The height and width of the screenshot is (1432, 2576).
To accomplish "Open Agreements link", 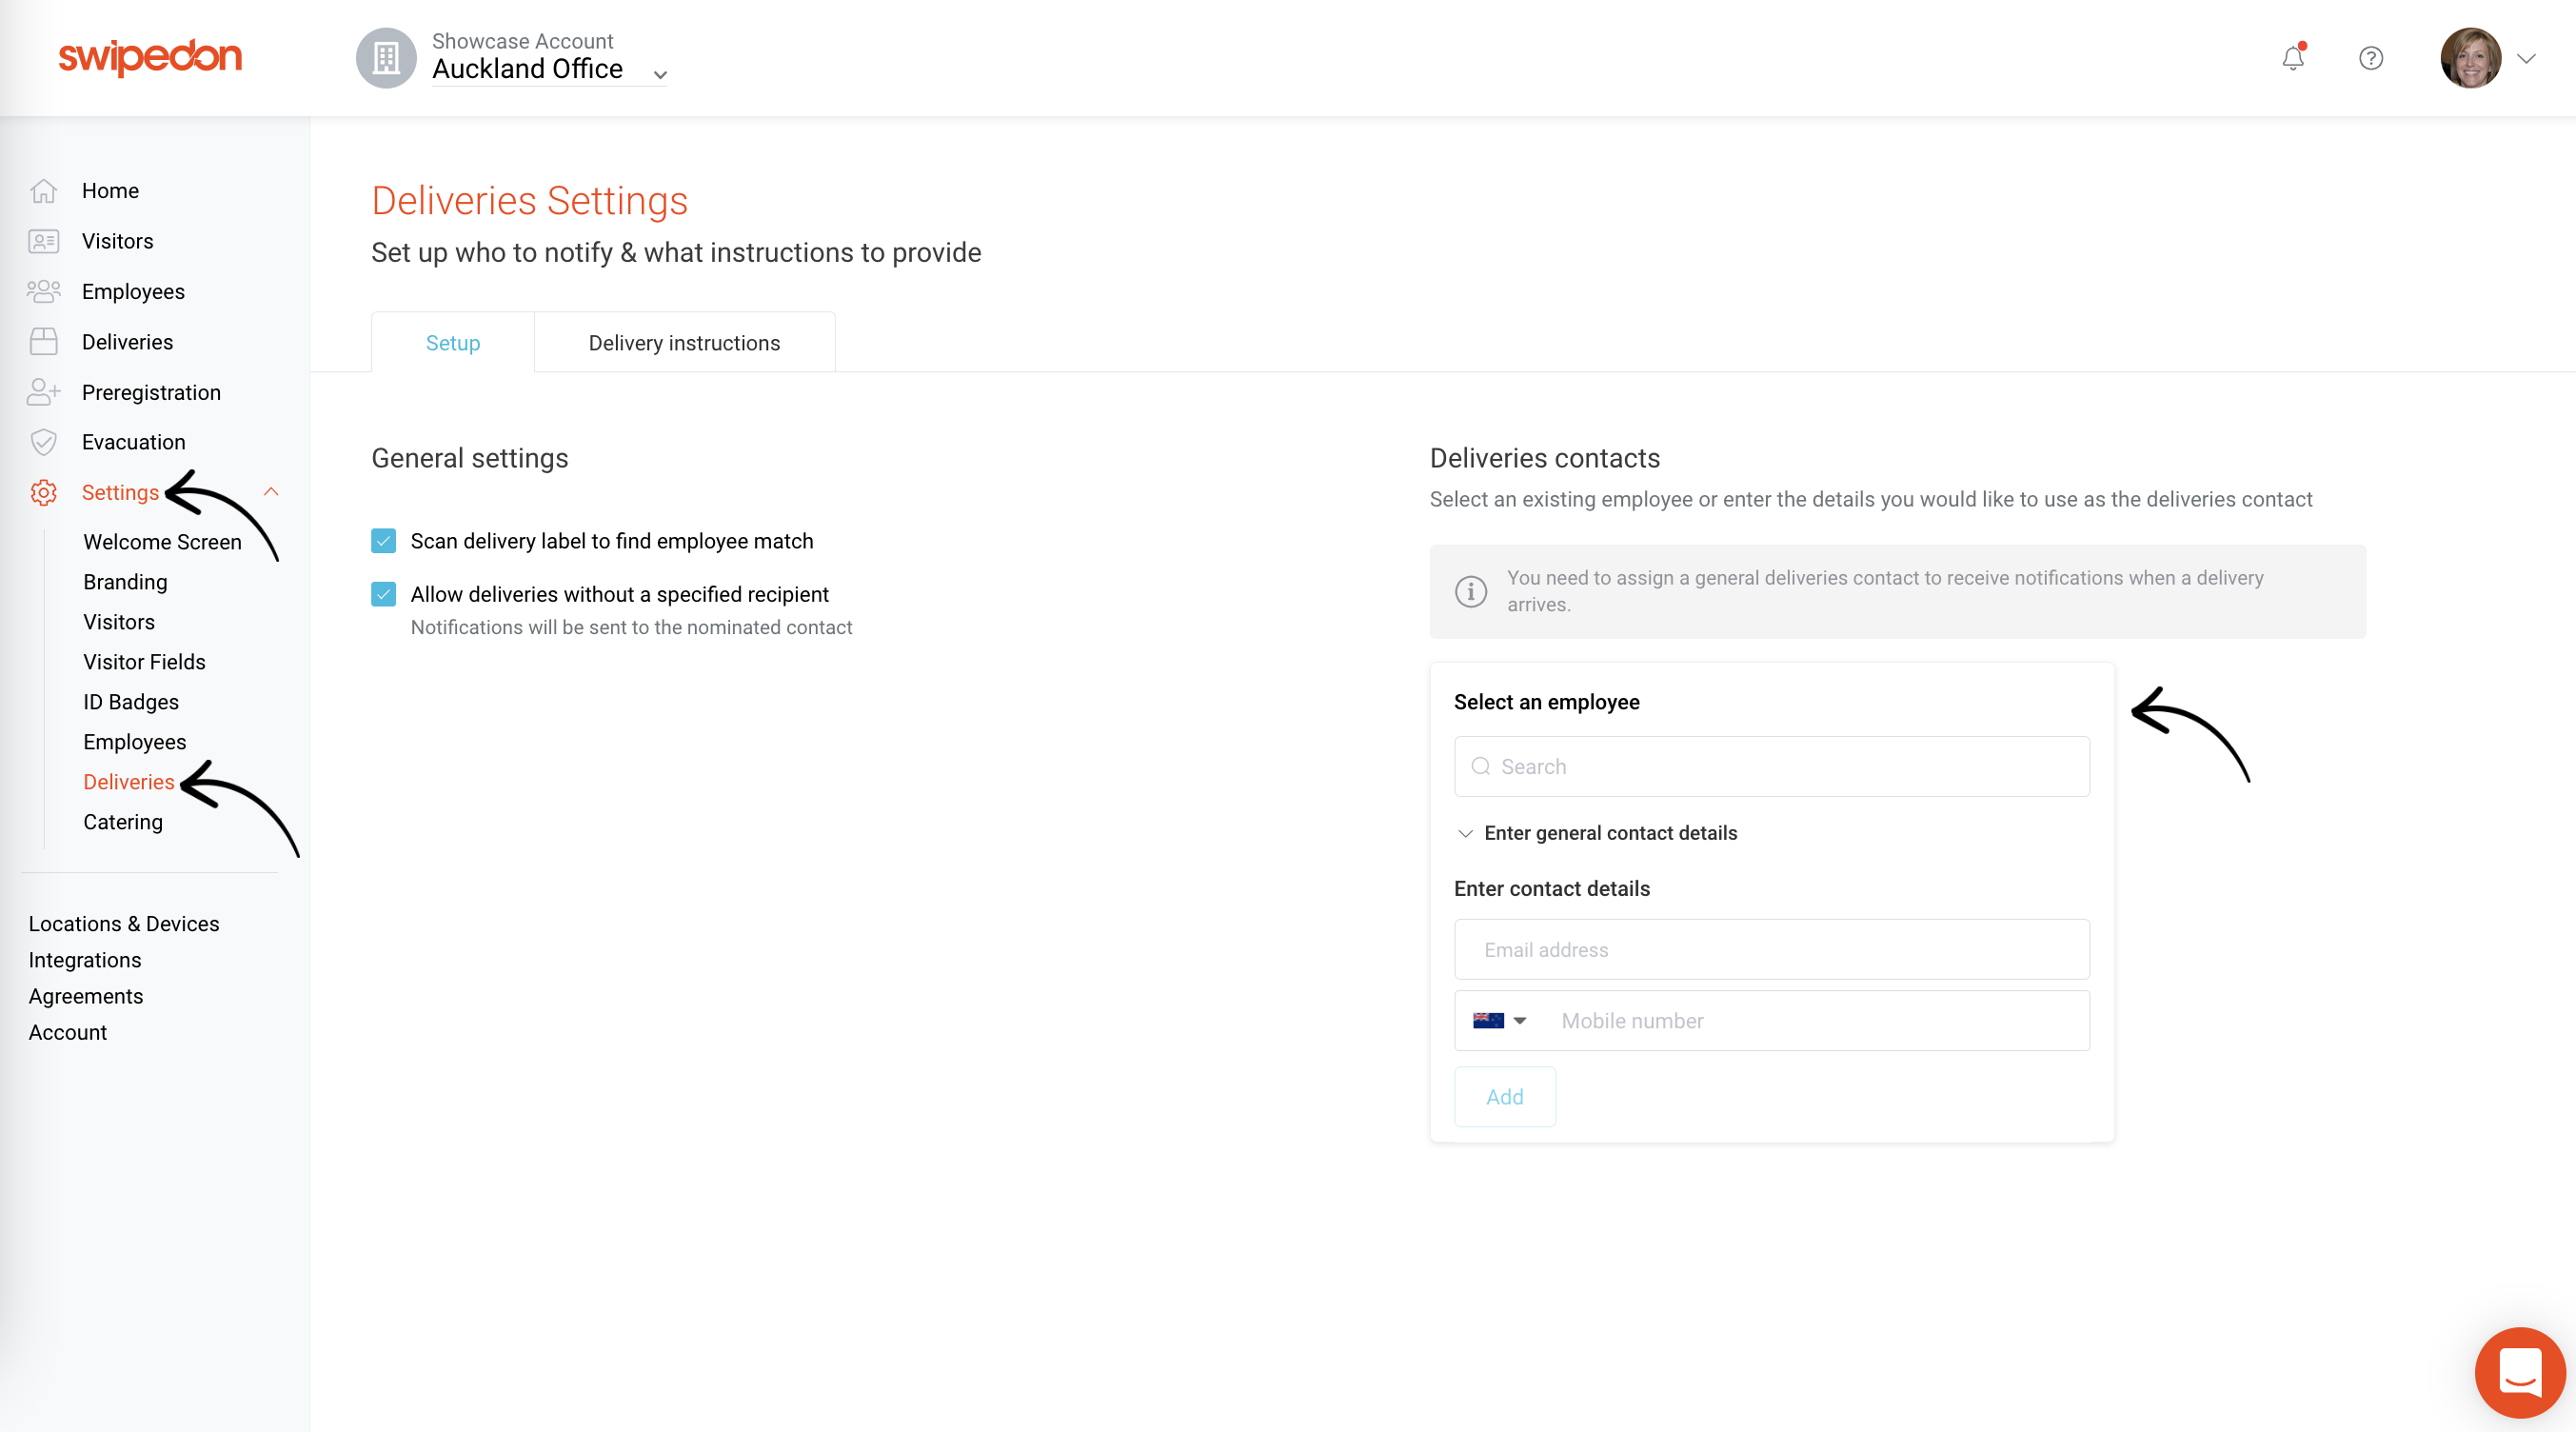I will 86,996.
